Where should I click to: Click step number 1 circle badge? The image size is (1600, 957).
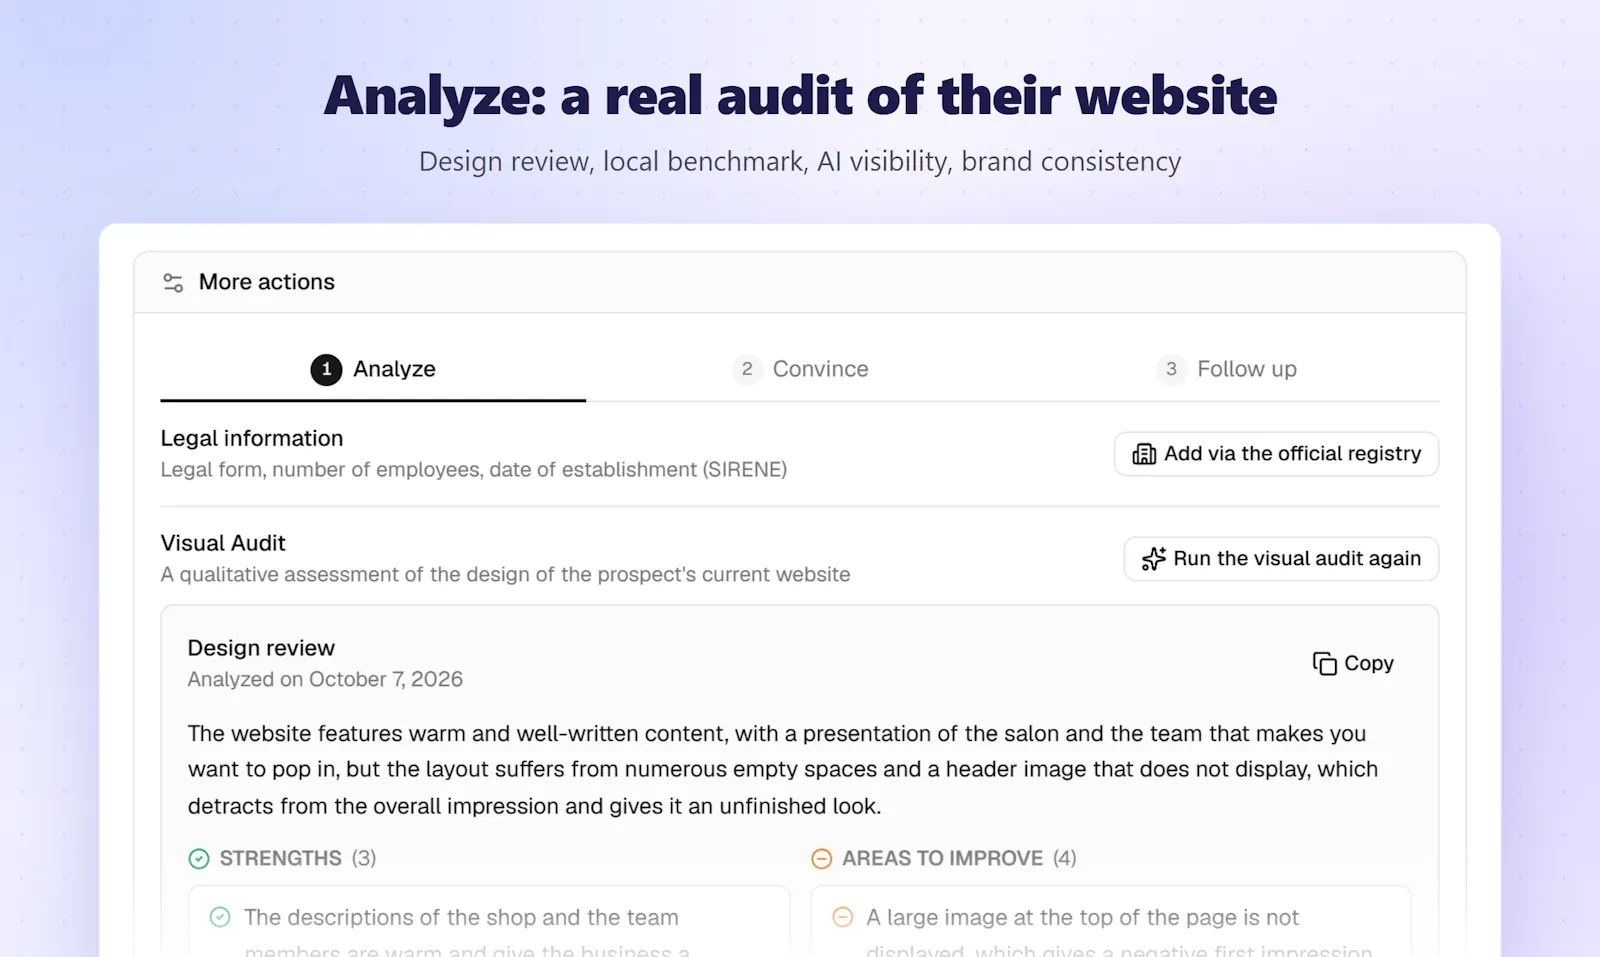point(326,369)
